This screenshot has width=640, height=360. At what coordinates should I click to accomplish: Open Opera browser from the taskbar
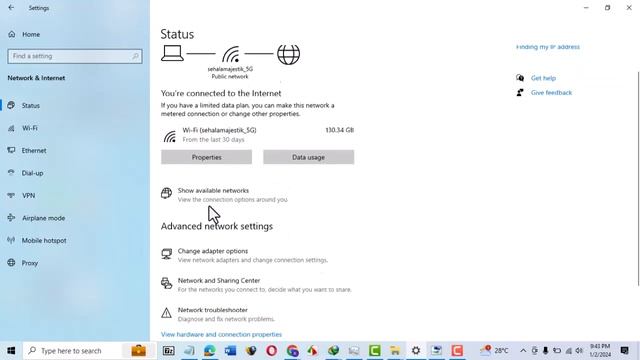pyautogui.click(x=271, y=351)
